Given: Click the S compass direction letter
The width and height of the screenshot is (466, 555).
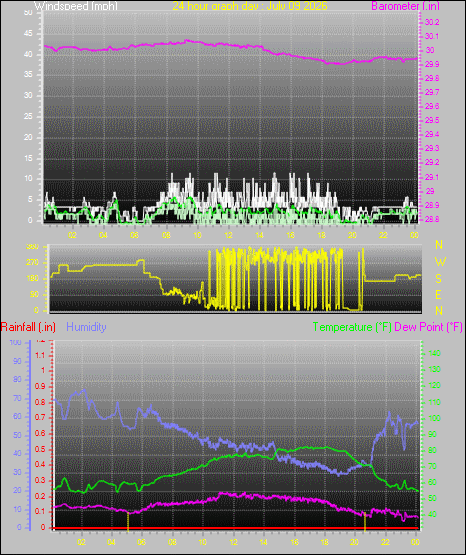Looking at the screenshot, I should point(438,279).
